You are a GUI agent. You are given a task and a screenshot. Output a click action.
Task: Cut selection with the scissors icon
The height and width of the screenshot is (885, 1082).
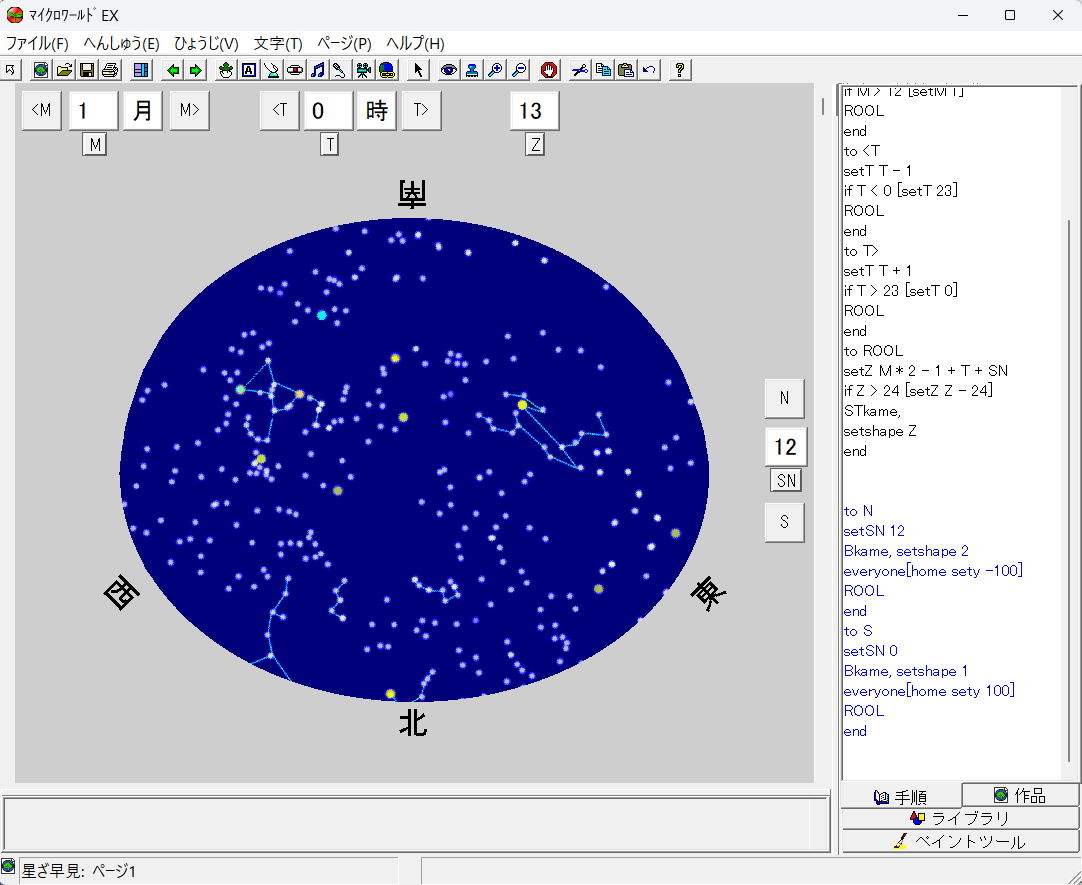tap(580, 70)
